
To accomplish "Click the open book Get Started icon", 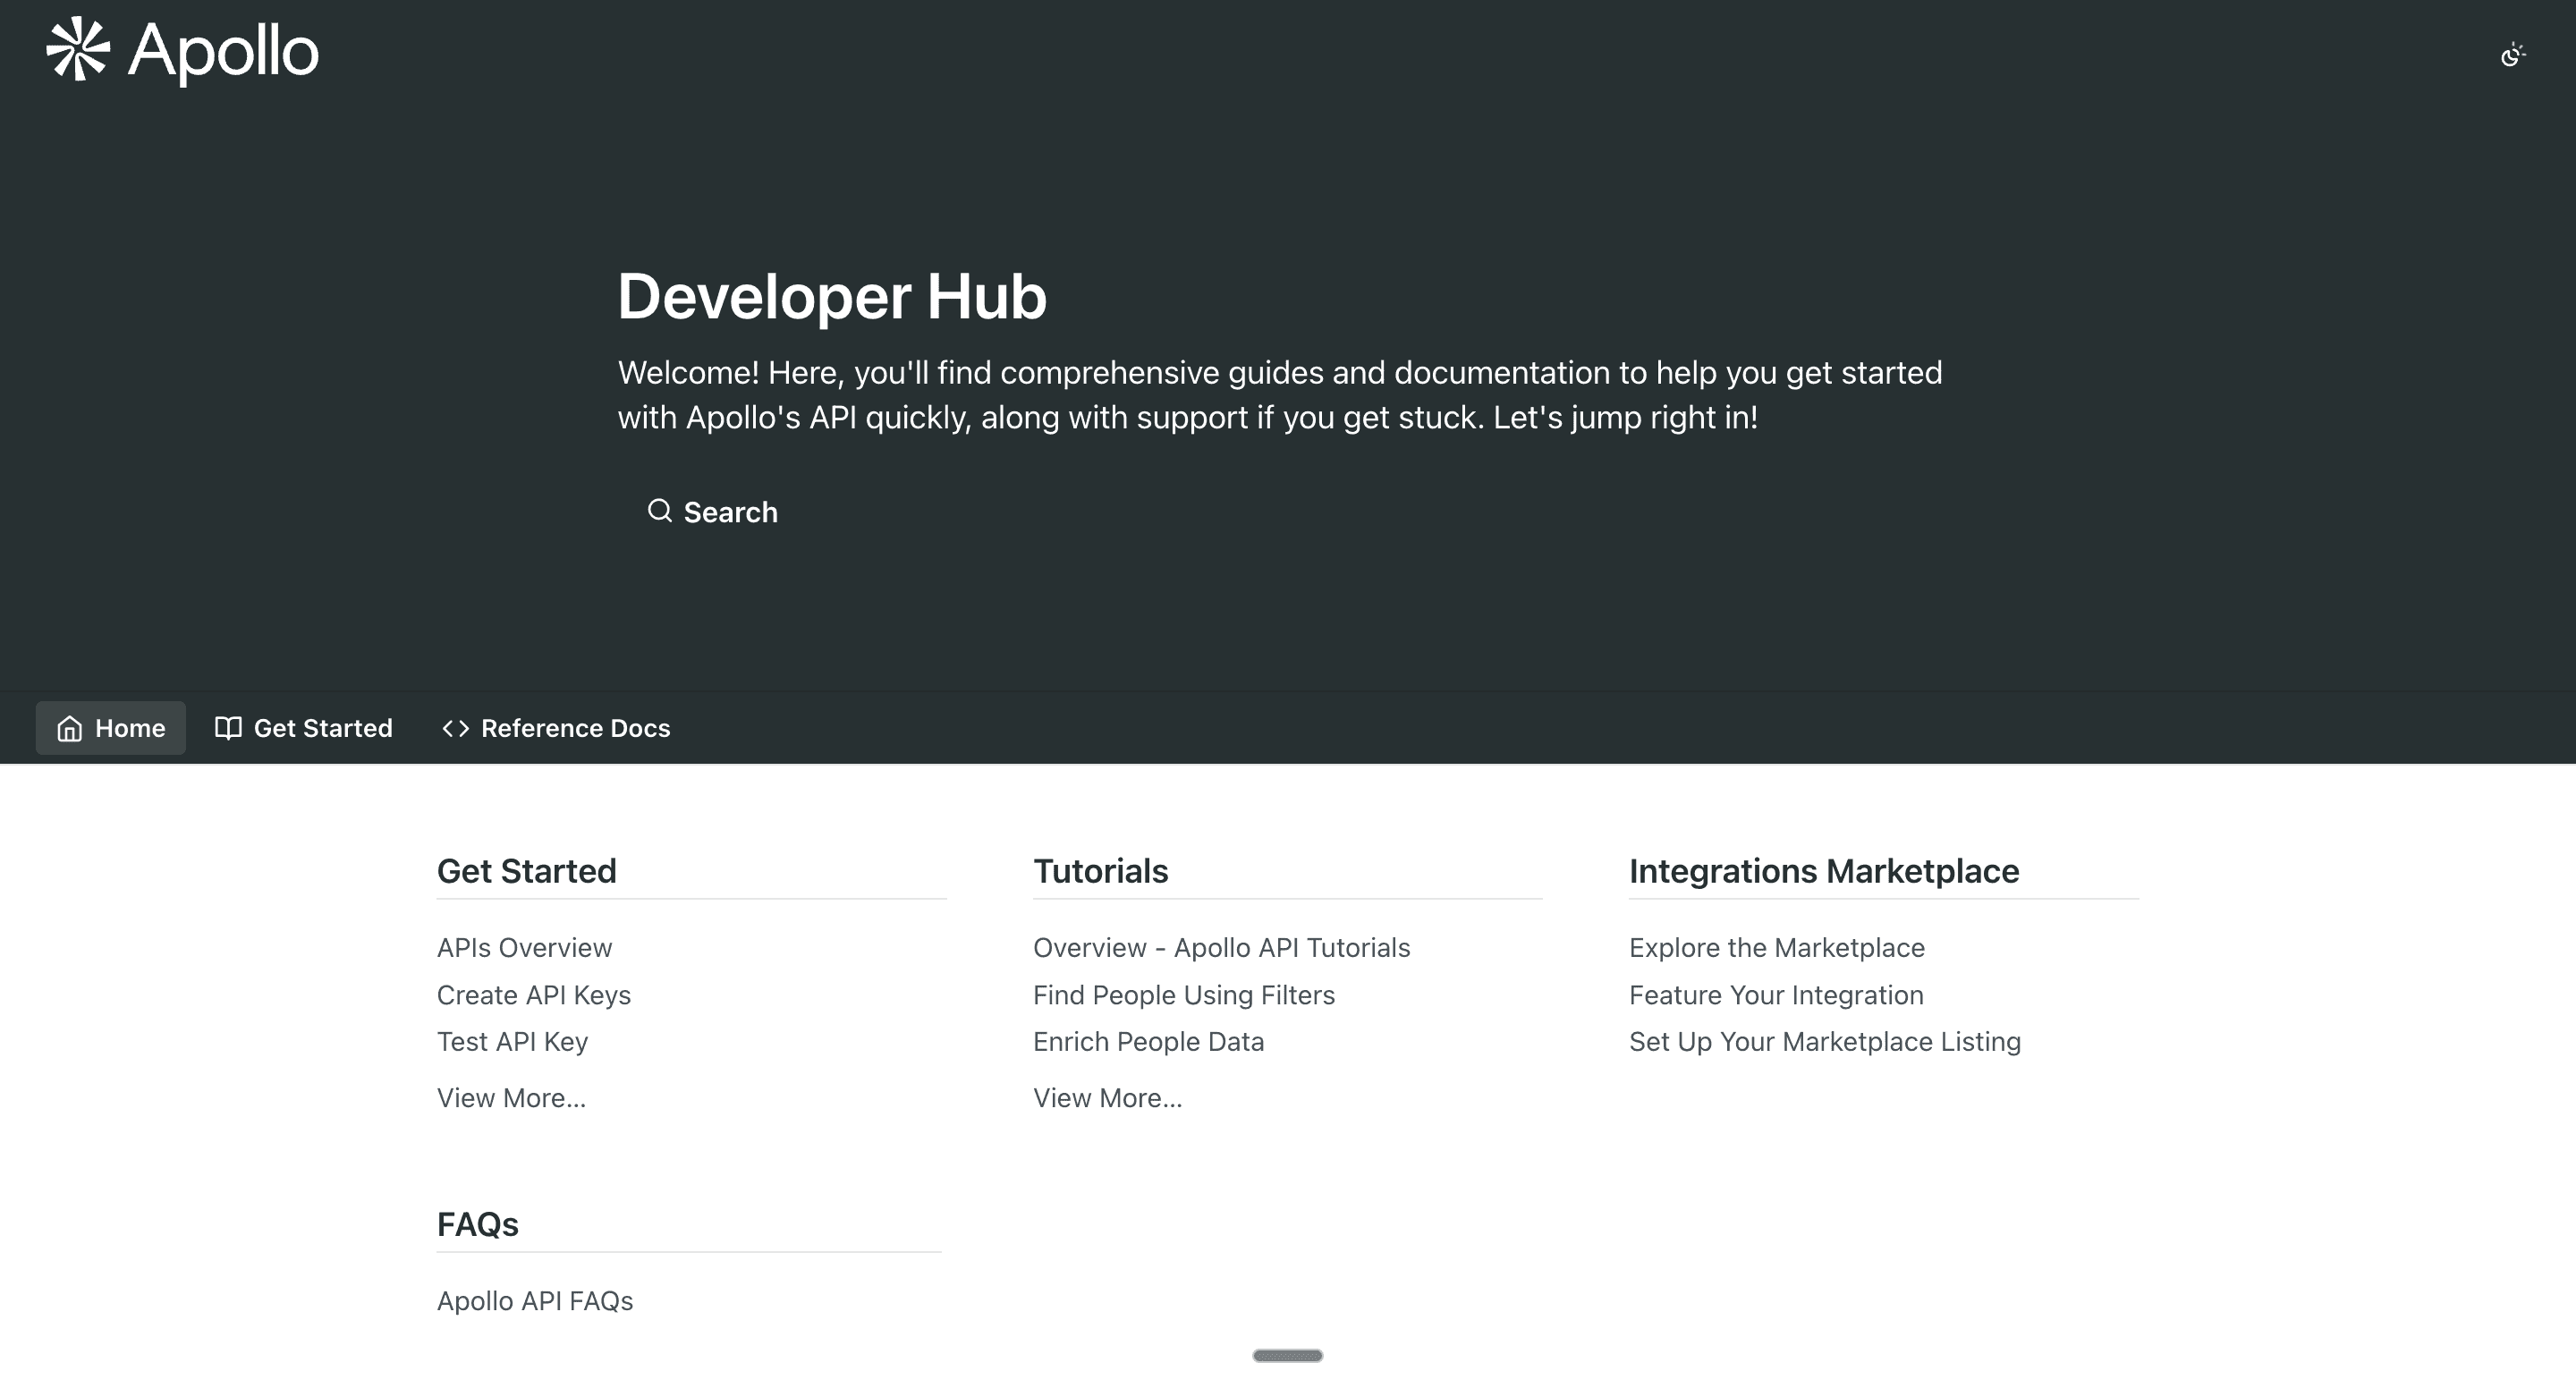I will pos(228,728).
